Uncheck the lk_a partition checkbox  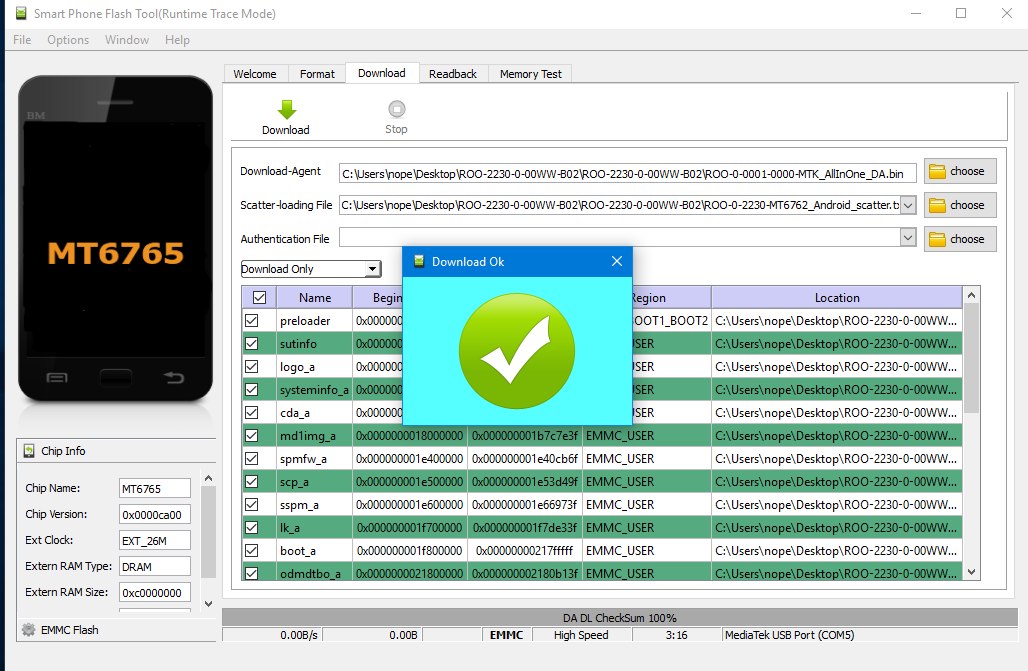[252, 527]
